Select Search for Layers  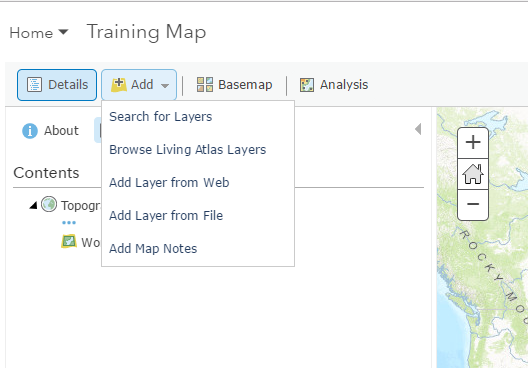point(161,116)
